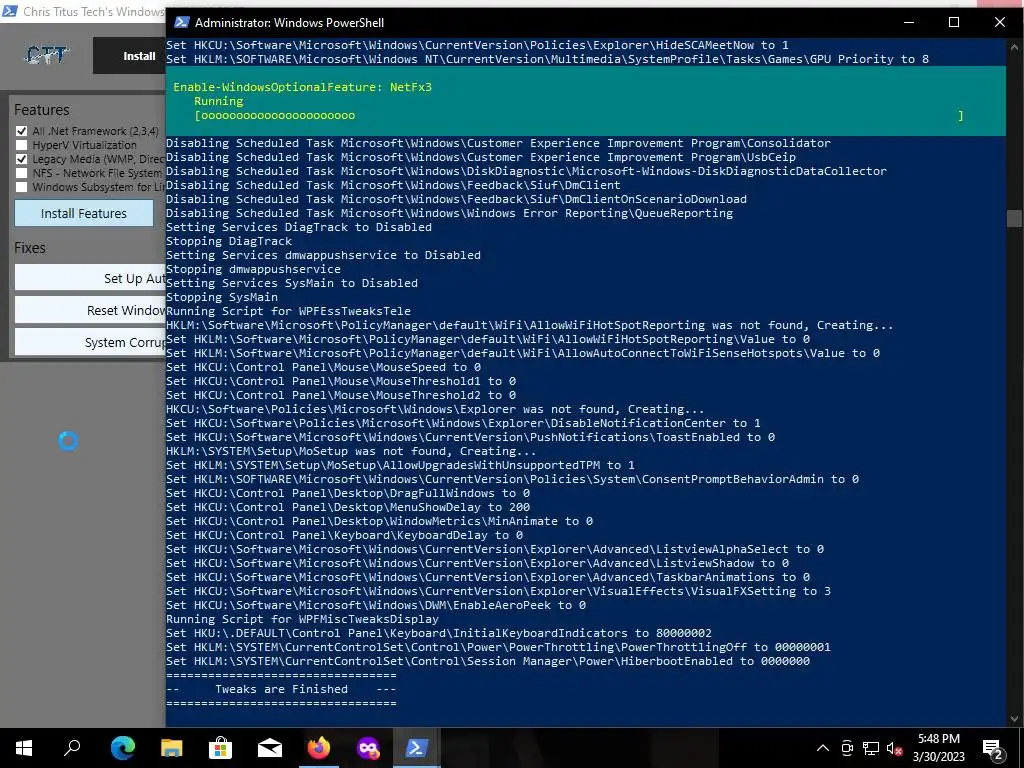Image resolution: width=1024 pixels, height=768 pixels.
Task: Click the 'Fixes' heading in WinUtil
Action: pos(30,248)
